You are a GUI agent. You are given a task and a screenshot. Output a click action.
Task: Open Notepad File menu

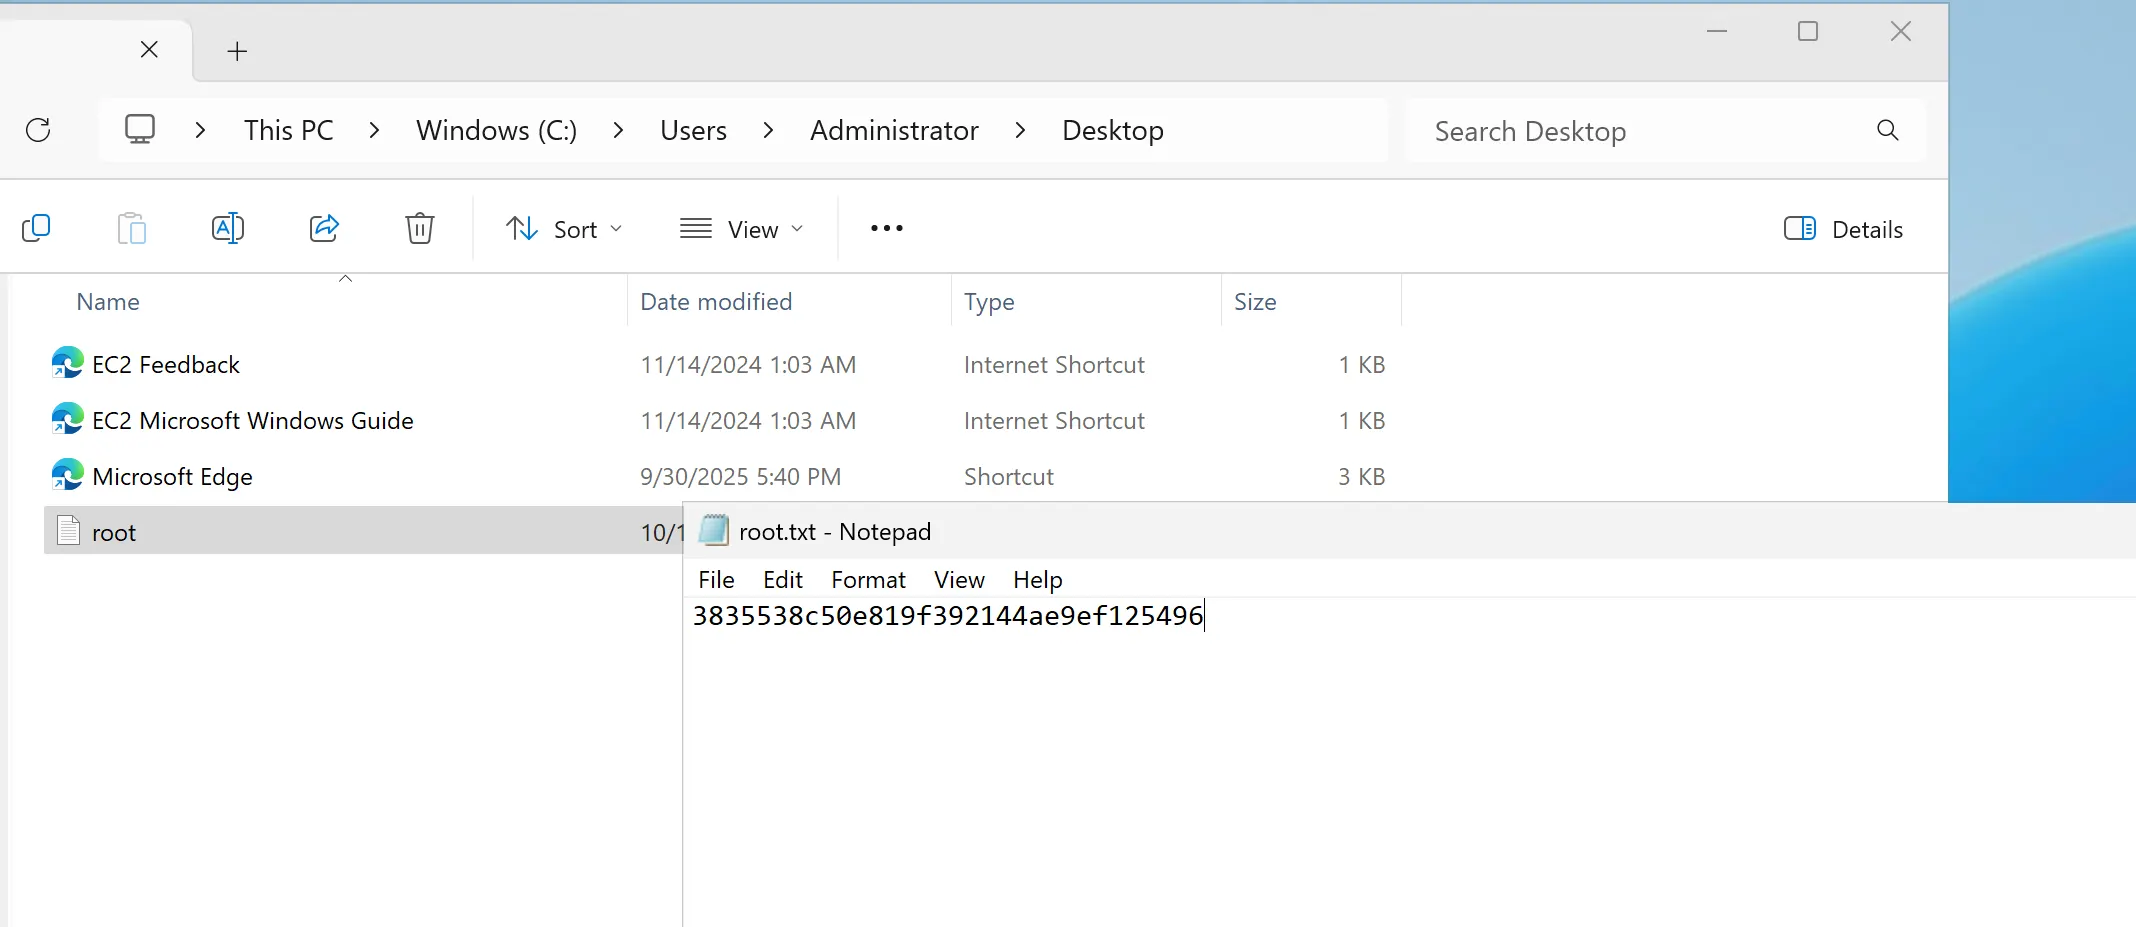(x=716, y=580)
